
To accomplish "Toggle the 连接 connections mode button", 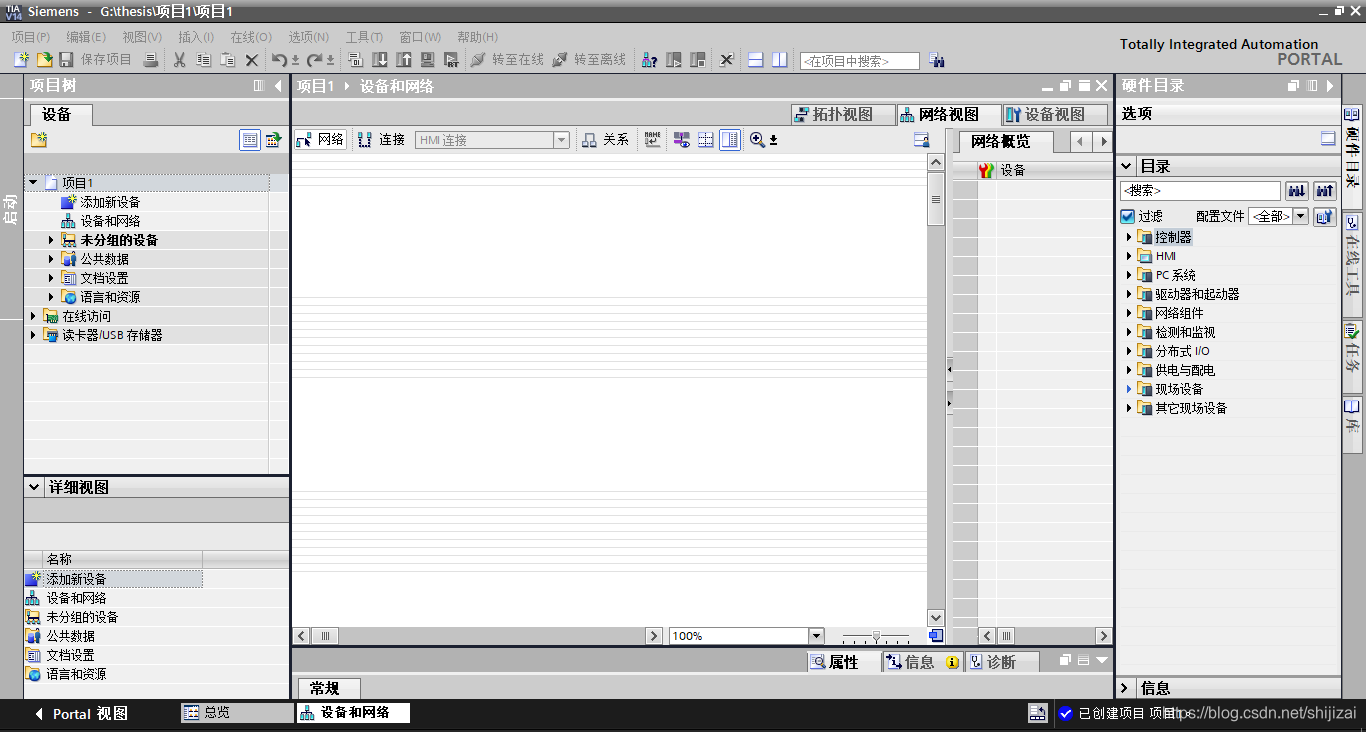I will (x=382, y=140).
